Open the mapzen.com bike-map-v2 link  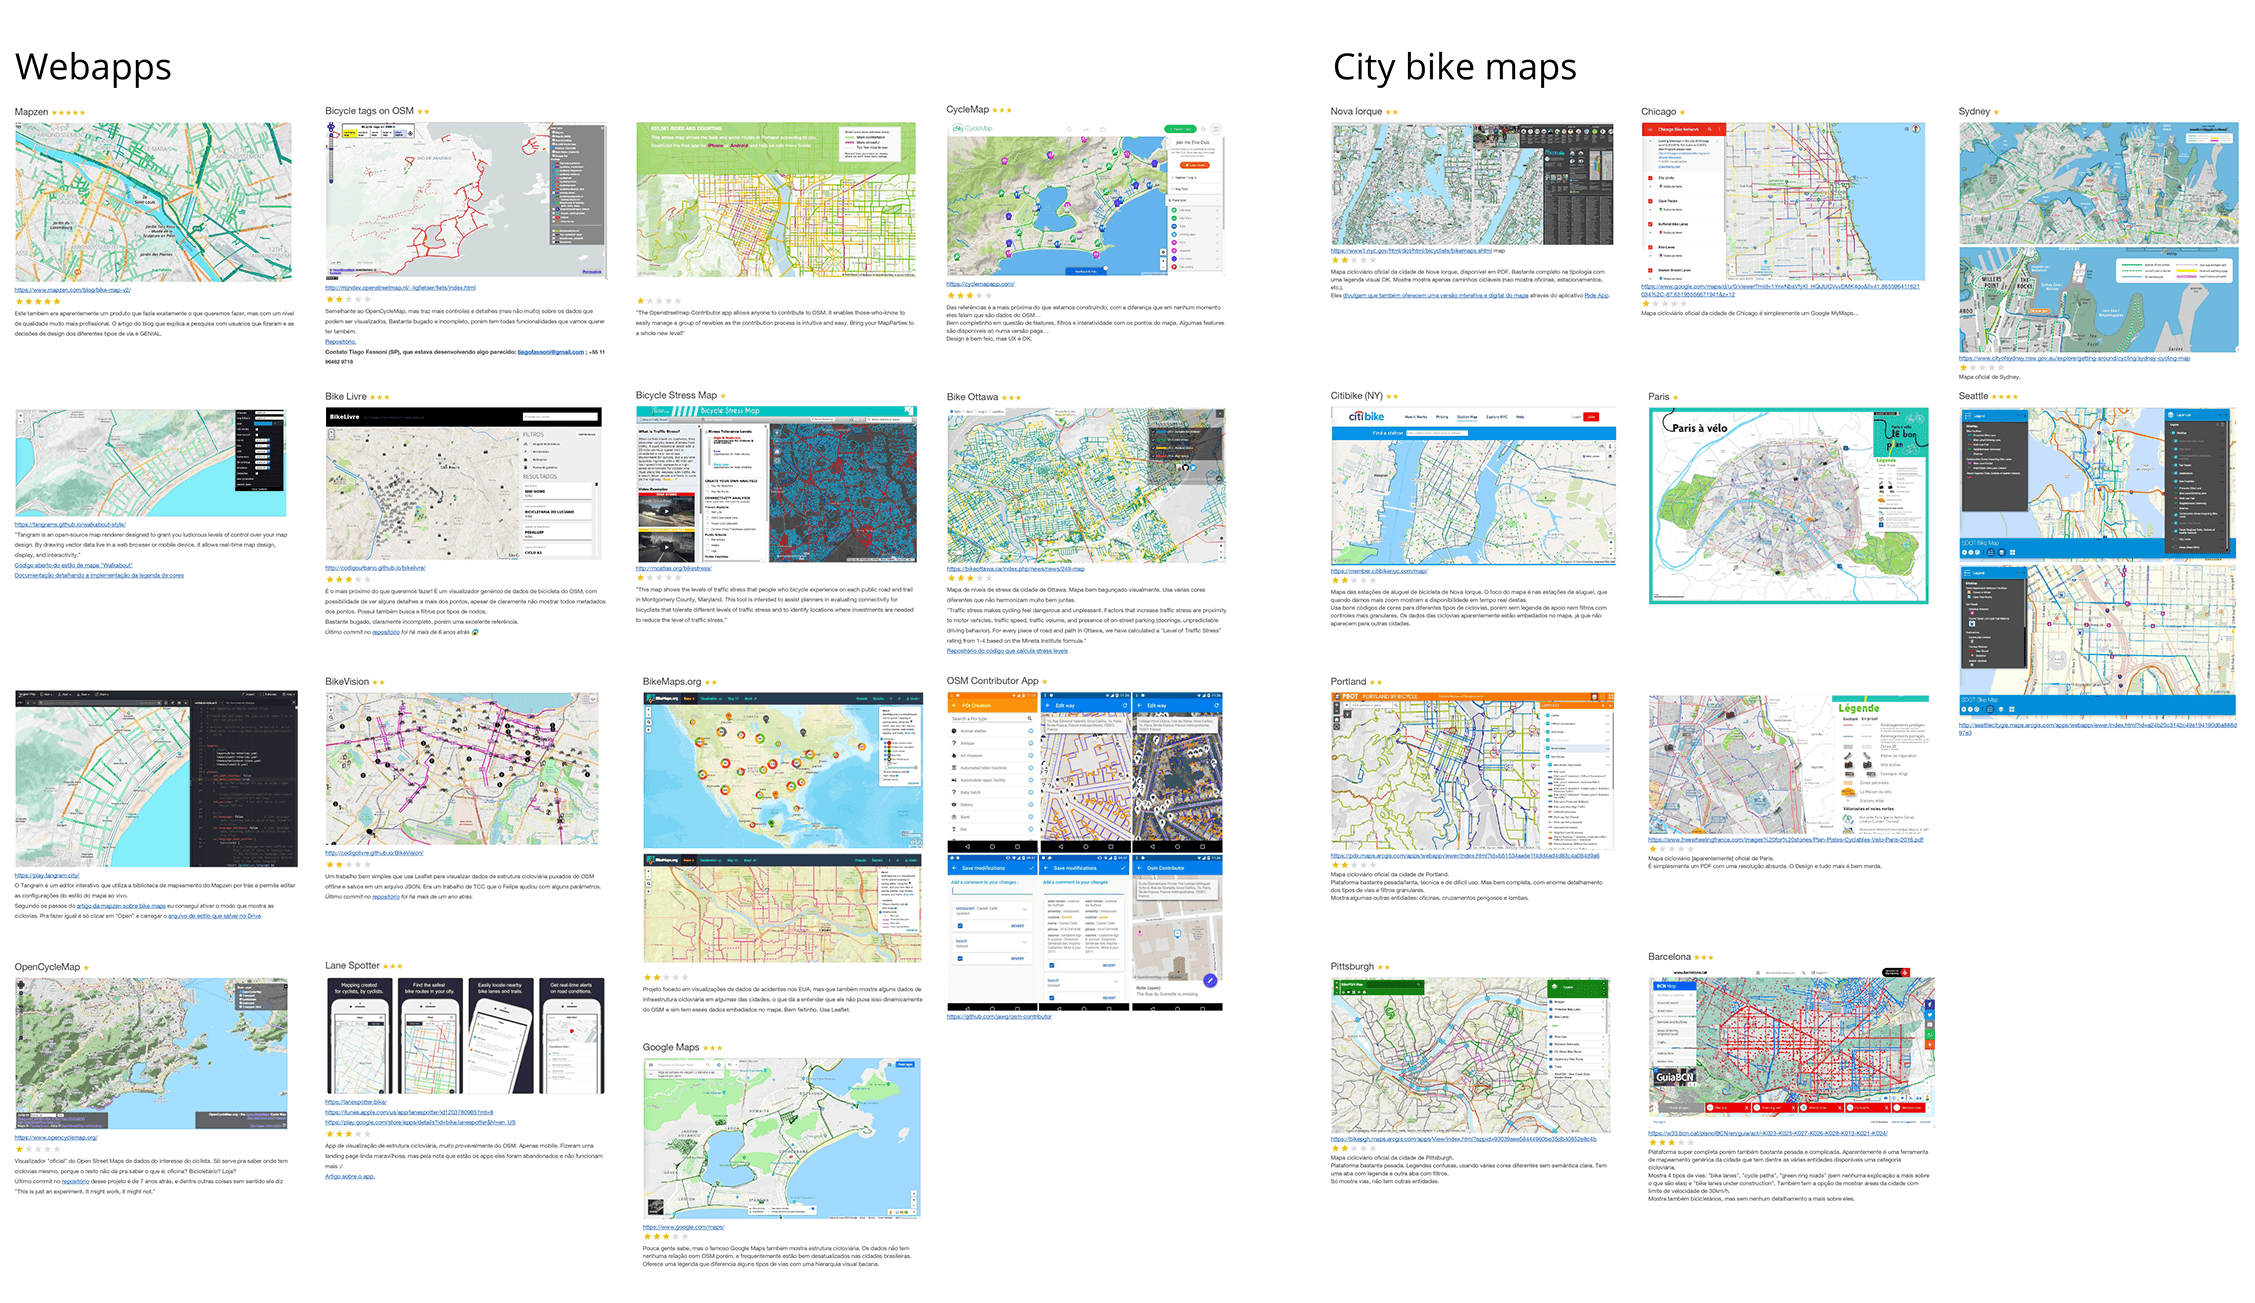[72, 290]
